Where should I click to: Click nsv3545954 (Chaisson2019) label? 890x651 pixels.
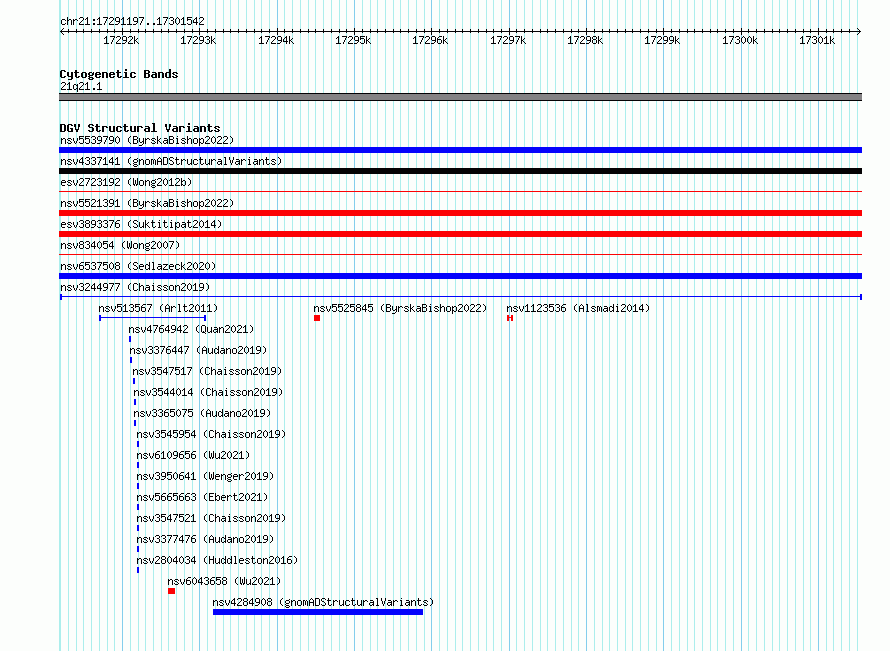pyautogui.click(x=211, y=434)
